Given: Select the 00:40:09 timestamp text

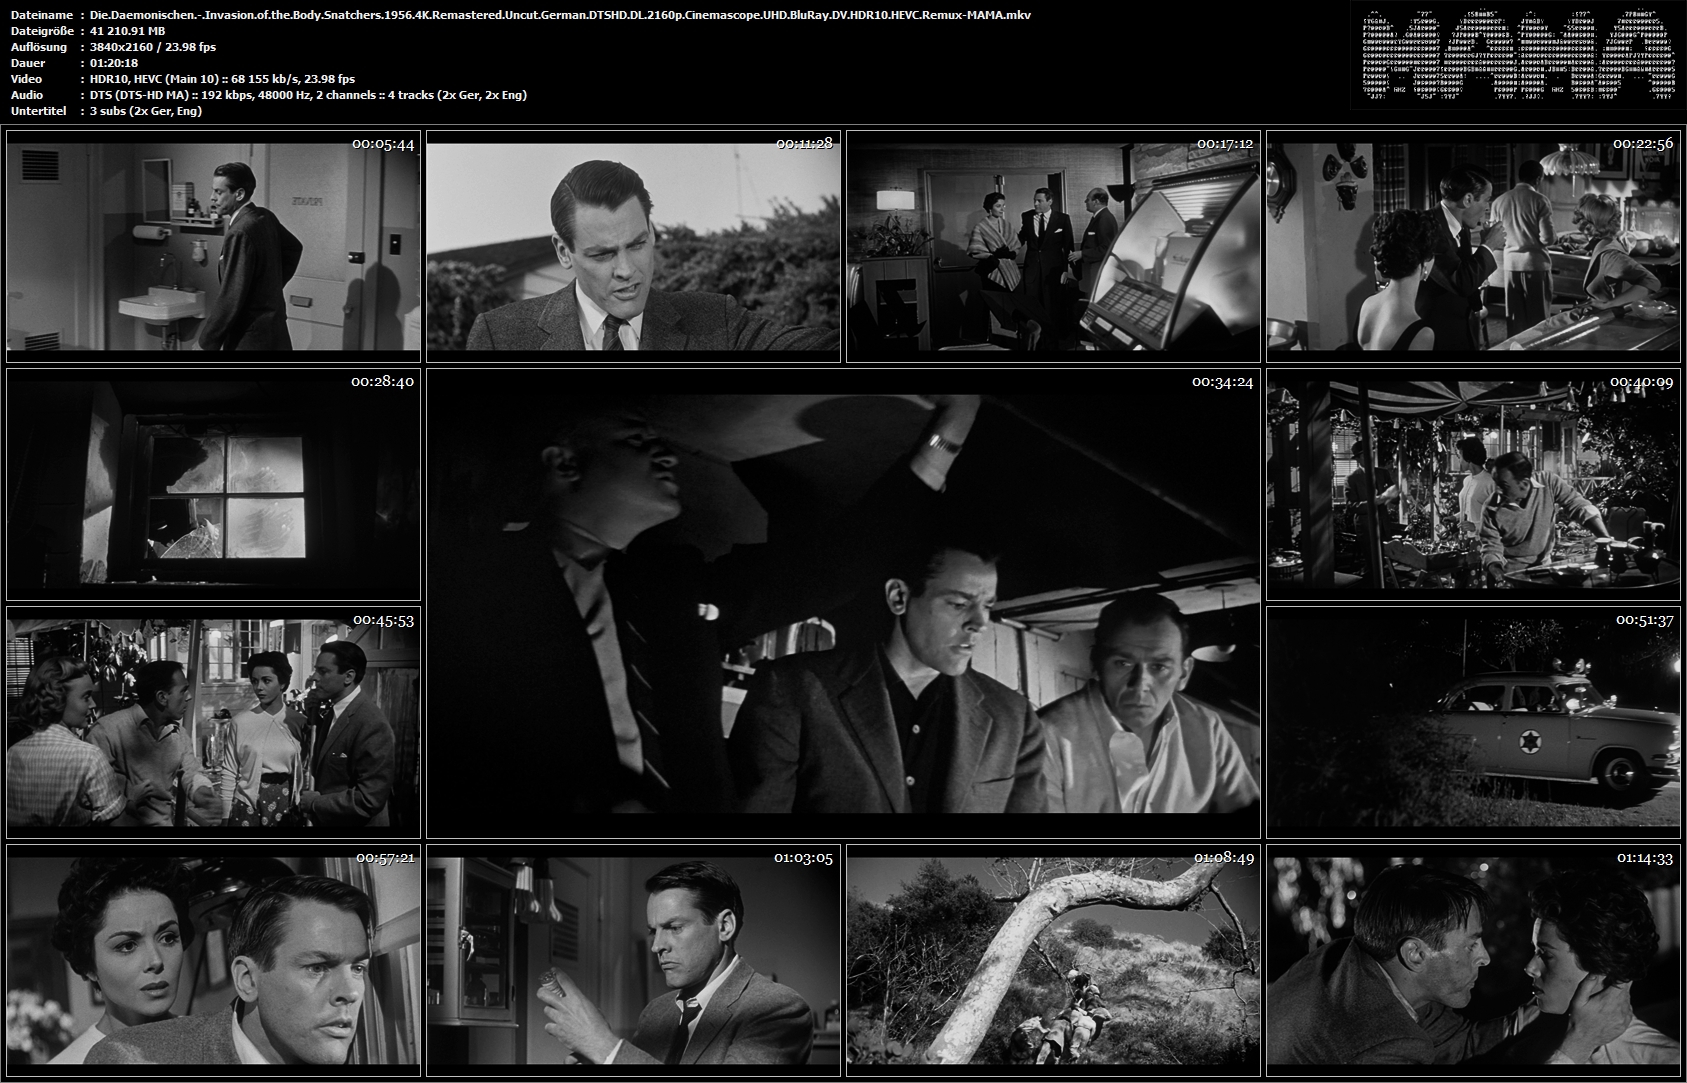Looking at the screenshot, I should 1643,382.
